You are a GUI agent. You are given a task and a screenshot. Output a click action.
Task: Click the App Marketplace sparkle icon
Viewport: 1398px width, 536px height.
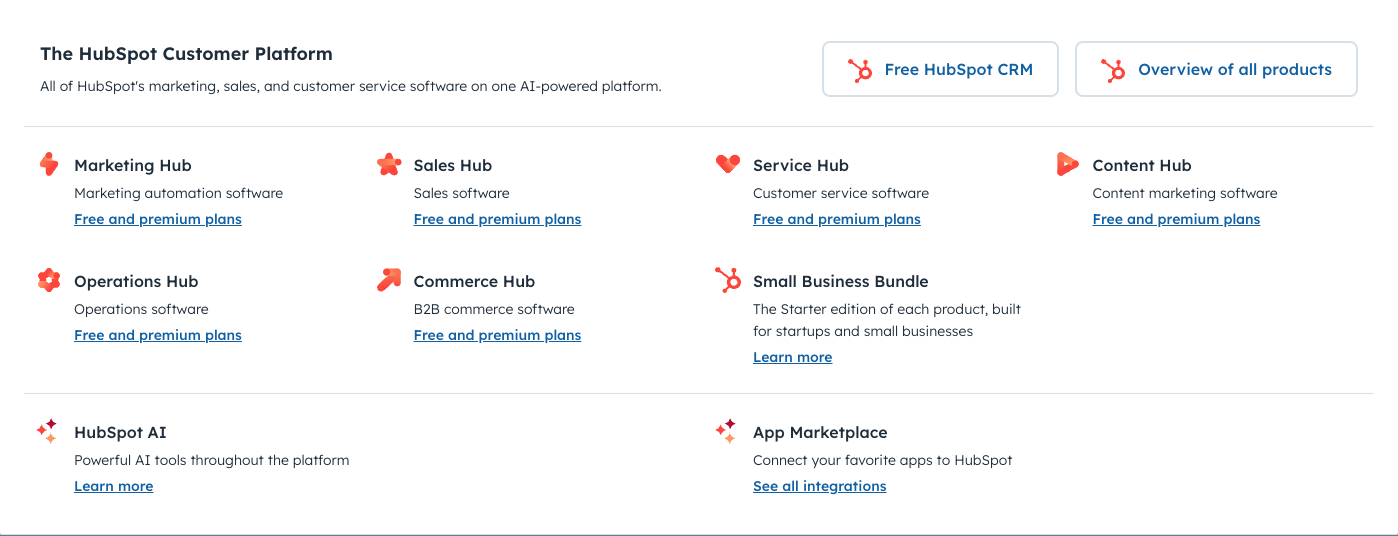[x=726, y=431]
